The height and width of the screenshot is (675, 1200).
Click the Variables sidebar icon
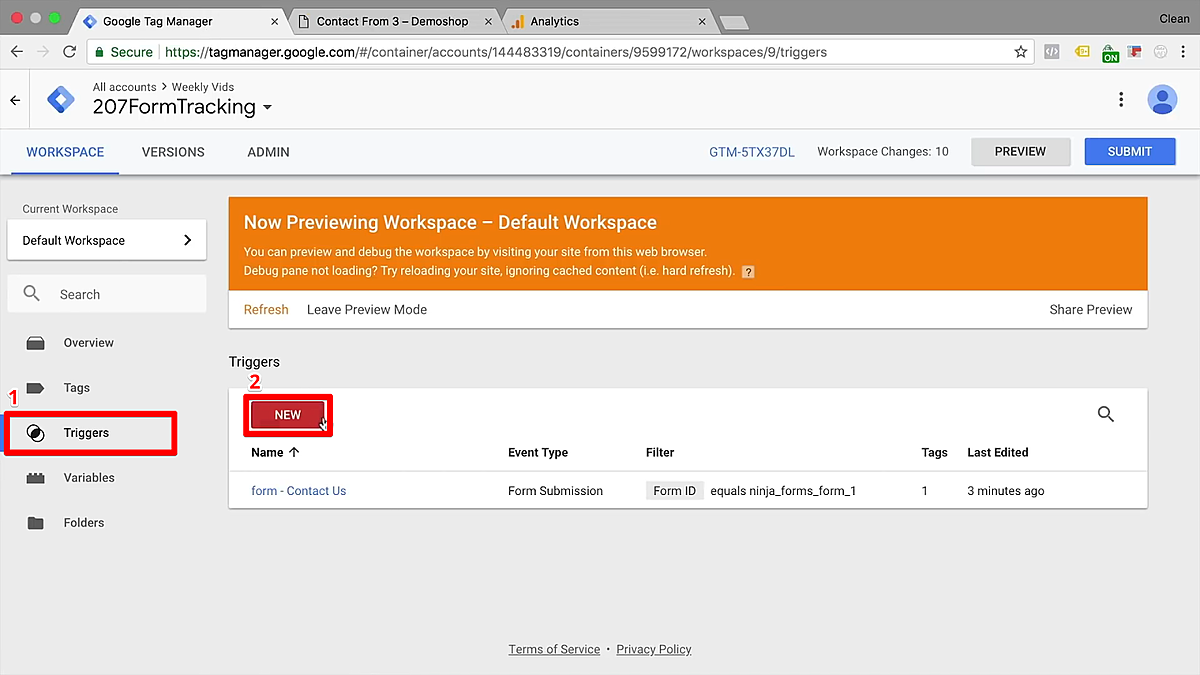pos(36,478)
